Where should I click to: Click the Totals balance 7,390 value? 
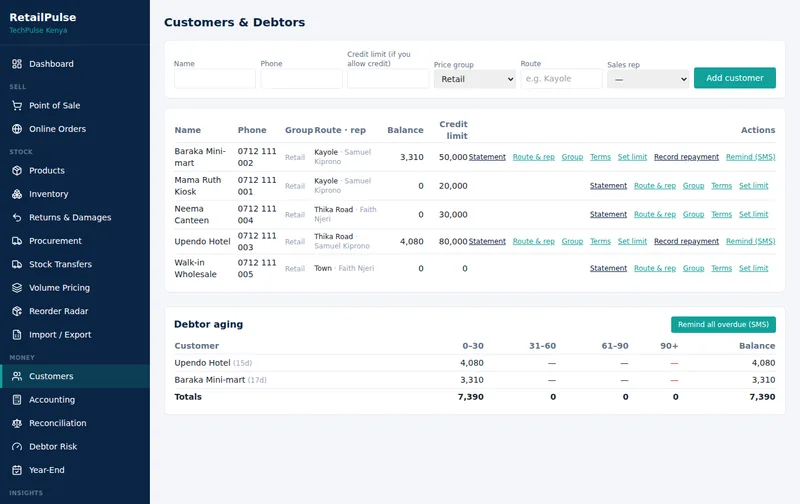(762, 397)
